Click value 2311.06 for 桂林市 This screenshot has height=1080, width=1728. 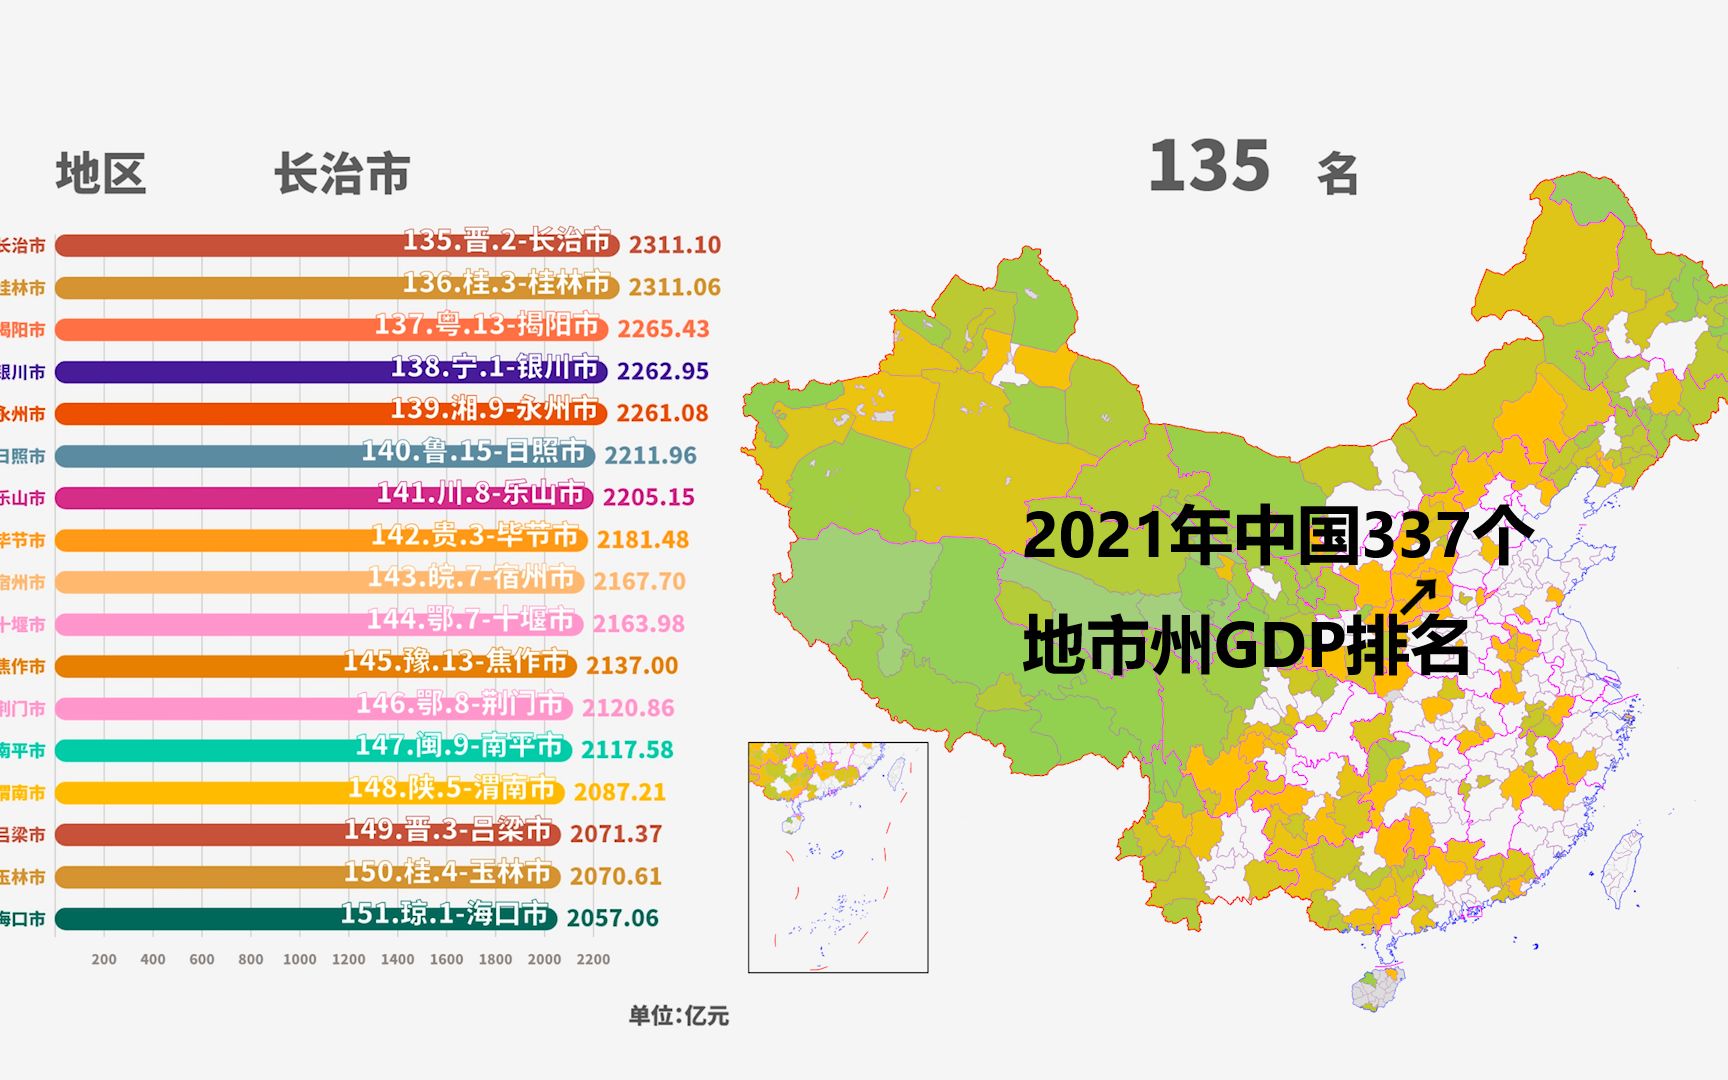(x=675, y=287)
